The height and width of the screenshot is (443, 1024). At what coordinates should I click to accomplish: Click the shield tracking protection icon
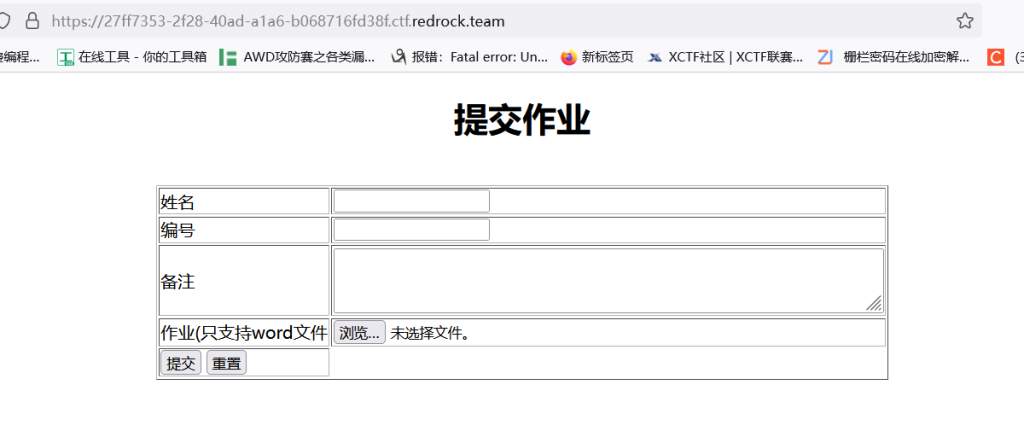(x=5, y=20)
